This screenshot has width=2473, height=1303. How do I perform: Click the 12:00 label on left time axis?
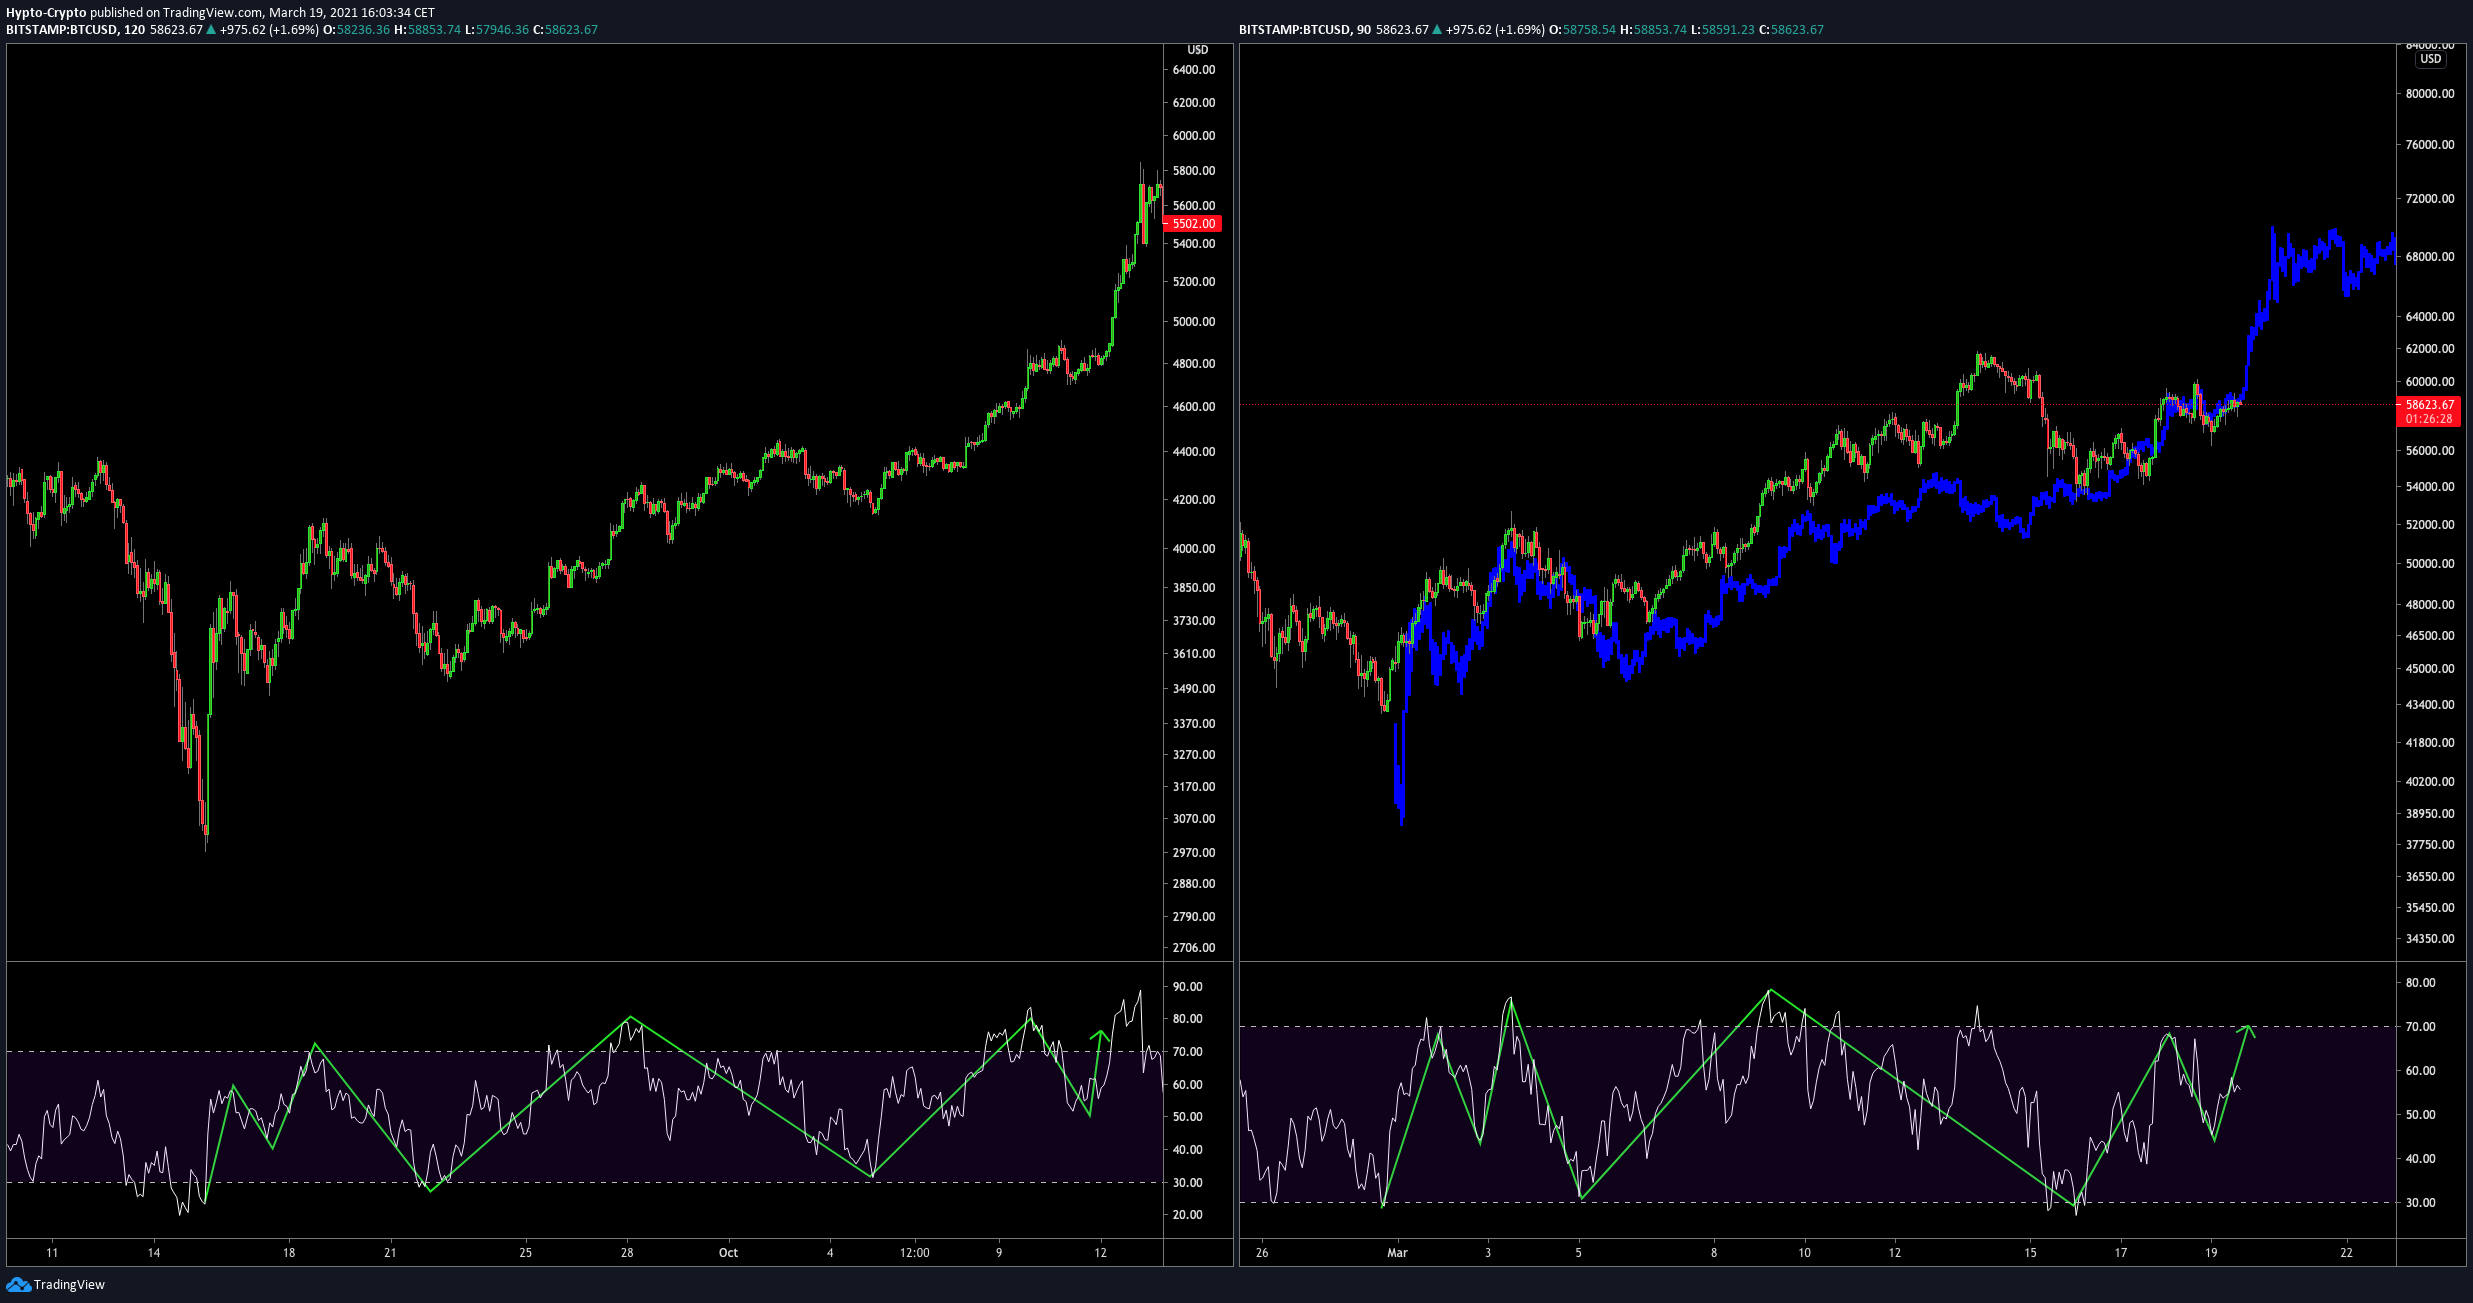pyautogui.click(x=914, y=1253)
